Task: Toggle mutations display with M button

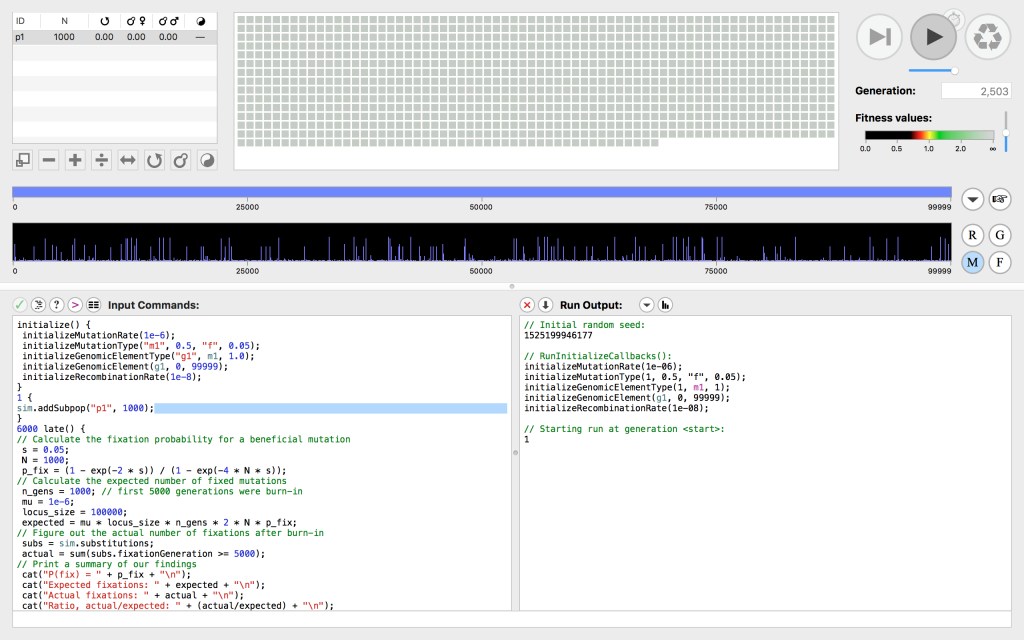Action: [972, 262]
